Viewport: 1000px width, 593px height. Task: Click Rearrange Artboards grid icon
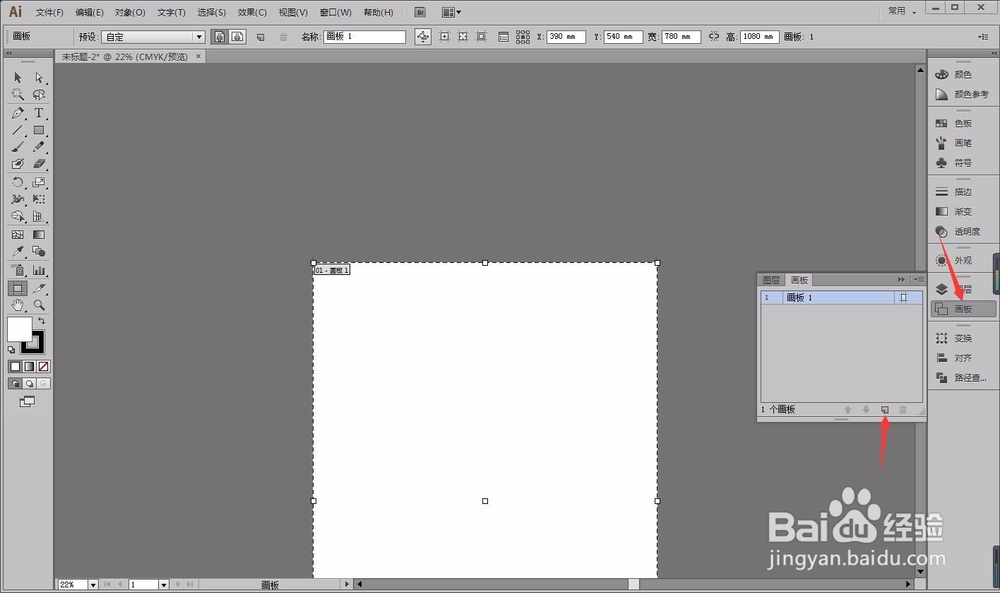(x=523, y=37)
